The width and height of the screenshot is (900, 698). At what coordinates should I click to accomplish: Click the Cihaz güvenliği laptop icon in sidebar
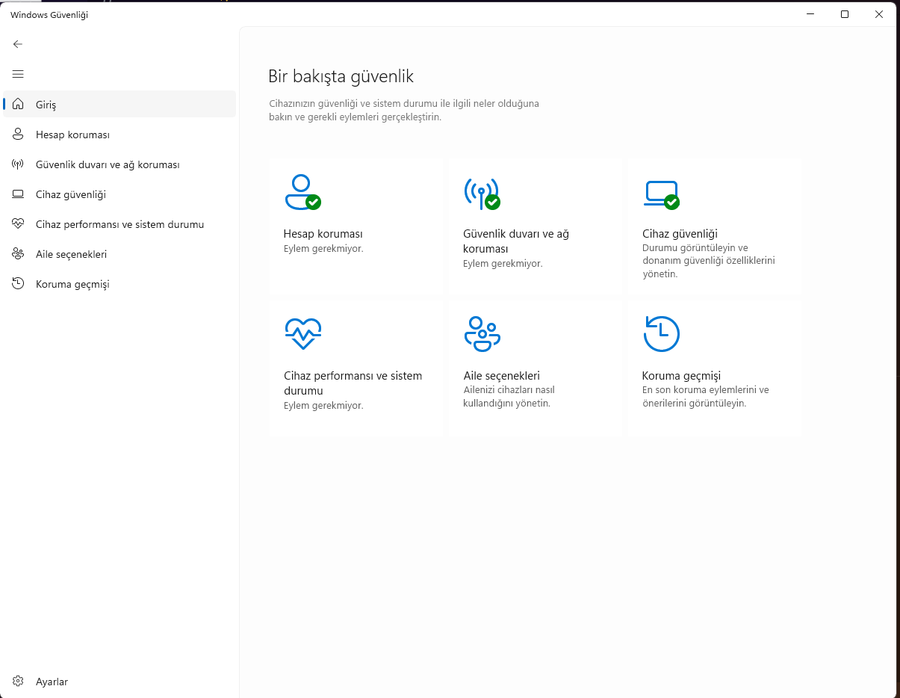point(18,194)
